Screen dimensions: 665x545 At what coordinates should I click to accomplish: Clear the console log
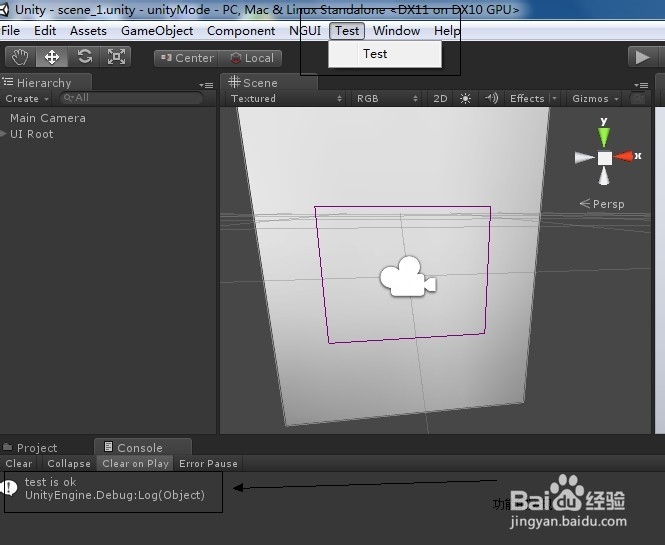19,464
